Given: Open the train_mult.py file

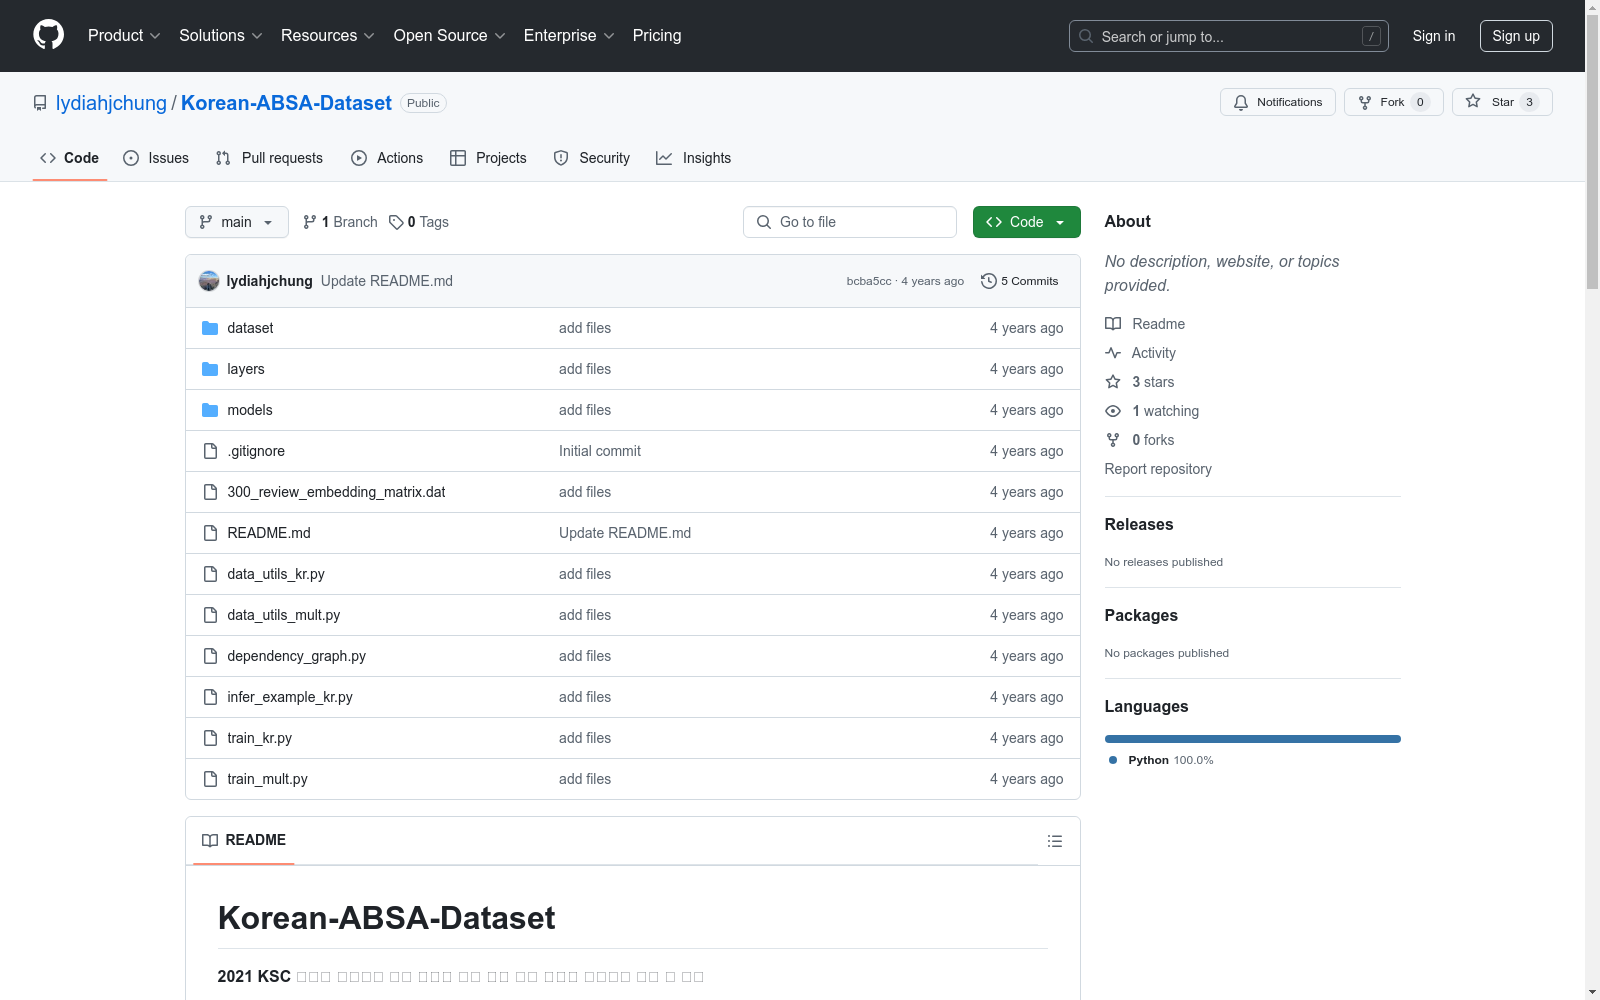Looking at the screenshot, I should coord(267,779).
